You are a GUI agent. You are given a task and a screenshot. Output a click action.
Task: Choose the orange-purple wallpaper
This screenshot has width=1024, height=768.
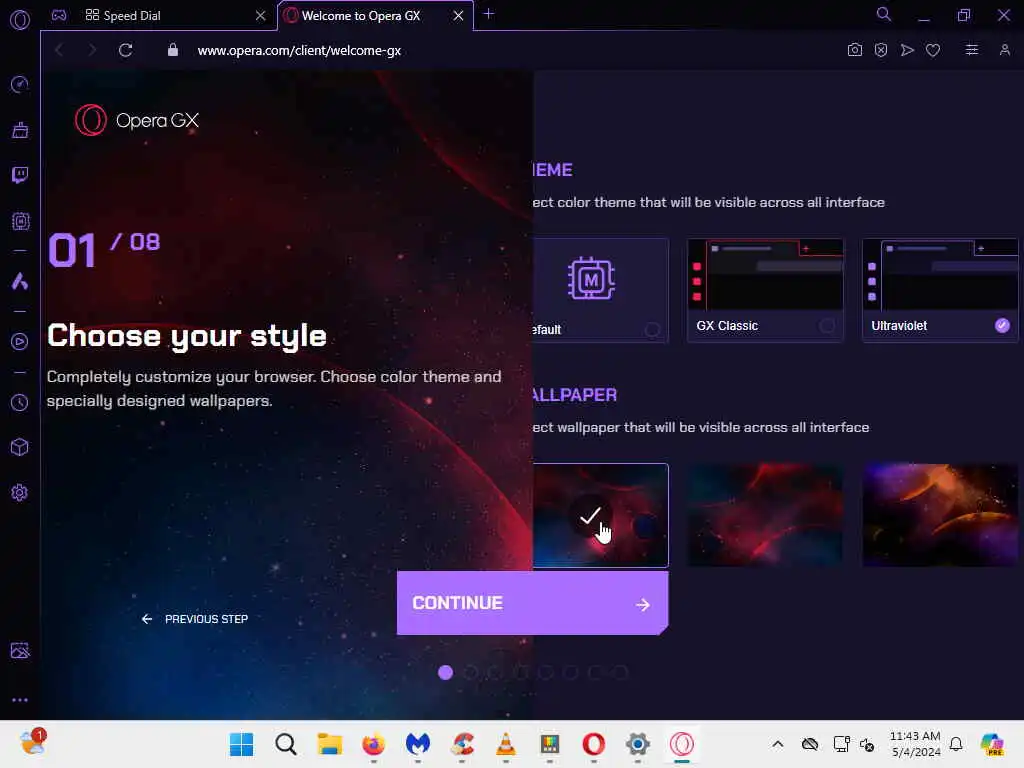click(940, 515)
